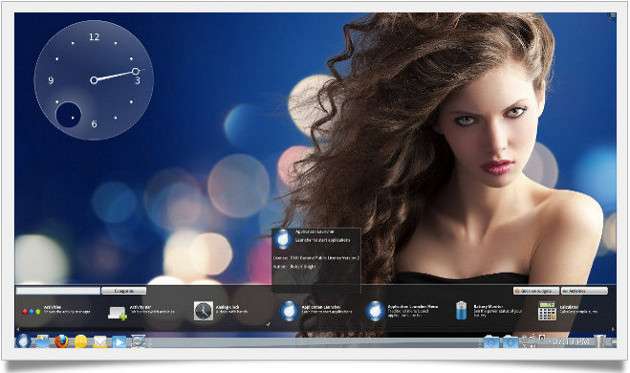This screenshot has height=373, width=630.
Task: Open the yellow chat application icon
Action: click(81, 342)
